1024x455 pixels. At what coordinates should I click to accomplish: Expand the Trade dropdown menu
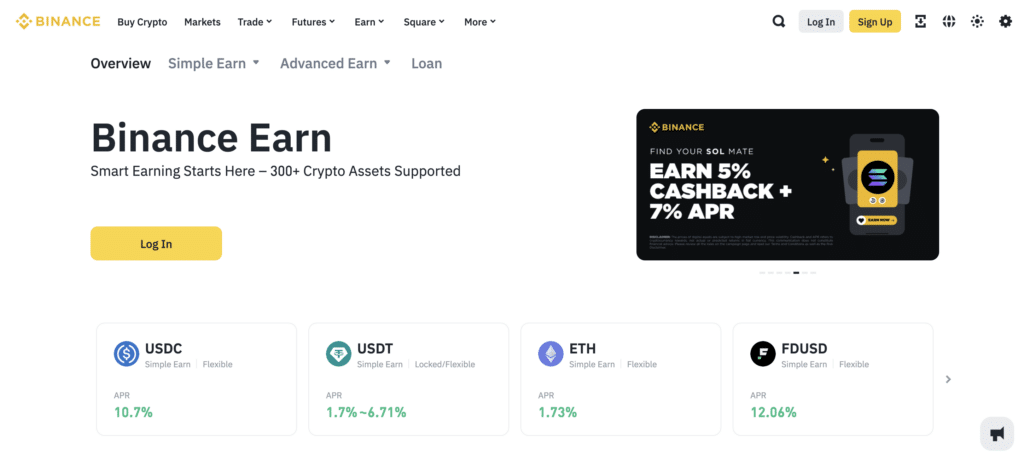pyautogui.click(x=255, y=22)
